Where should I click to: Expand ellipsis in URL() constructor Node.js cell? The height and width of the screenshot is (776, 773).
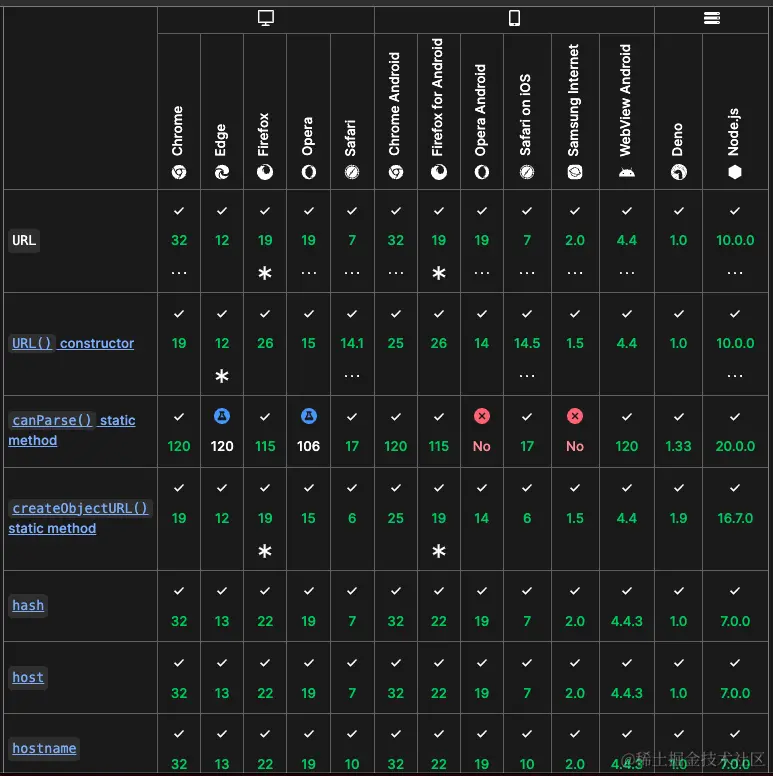pyautogui.click(x=735, y=376)
